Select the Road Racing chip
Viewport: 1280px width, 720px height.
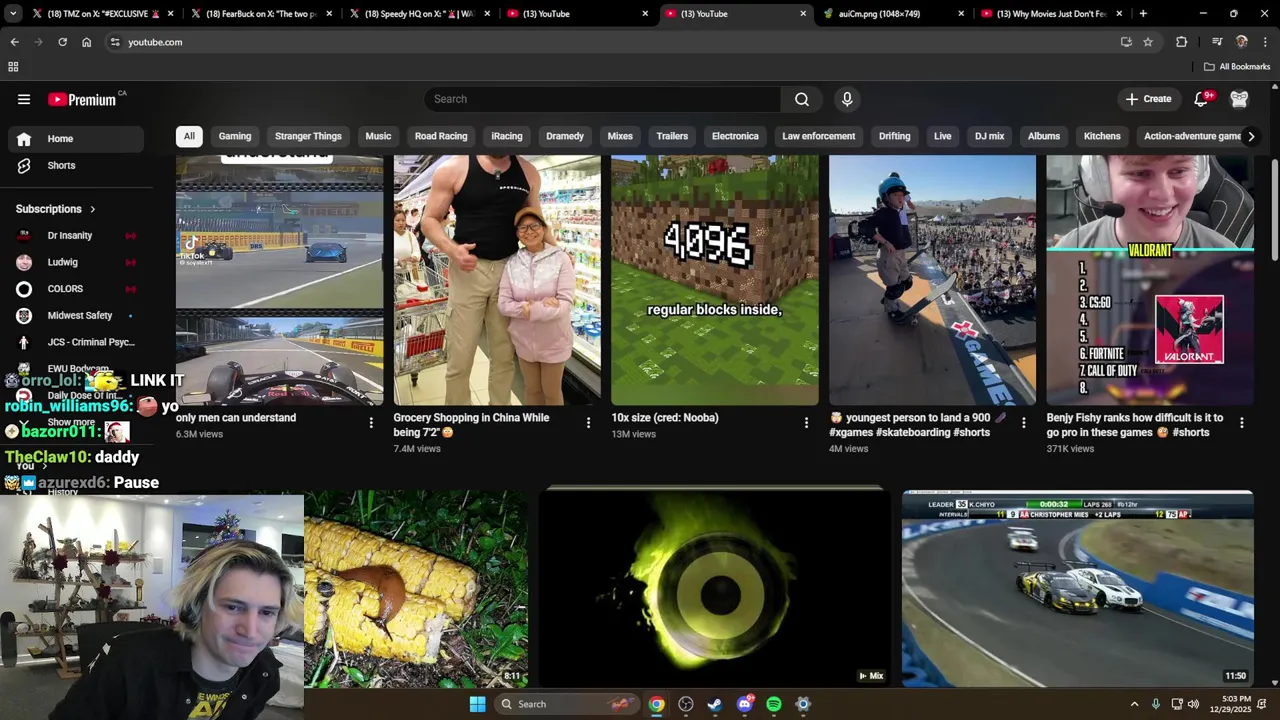[441, 136]
